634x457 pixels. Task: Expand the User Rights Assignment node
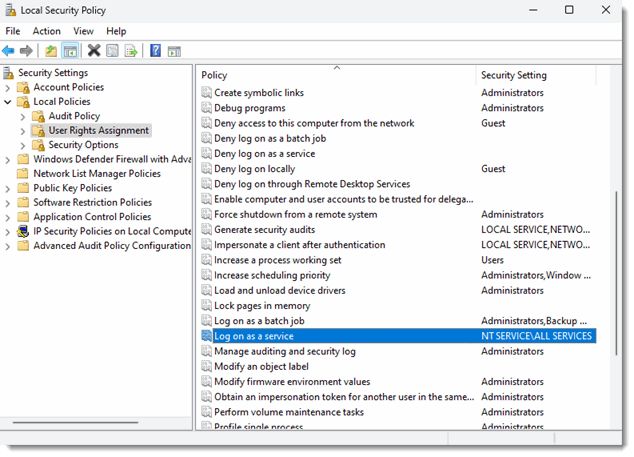(x=23, y=131)
